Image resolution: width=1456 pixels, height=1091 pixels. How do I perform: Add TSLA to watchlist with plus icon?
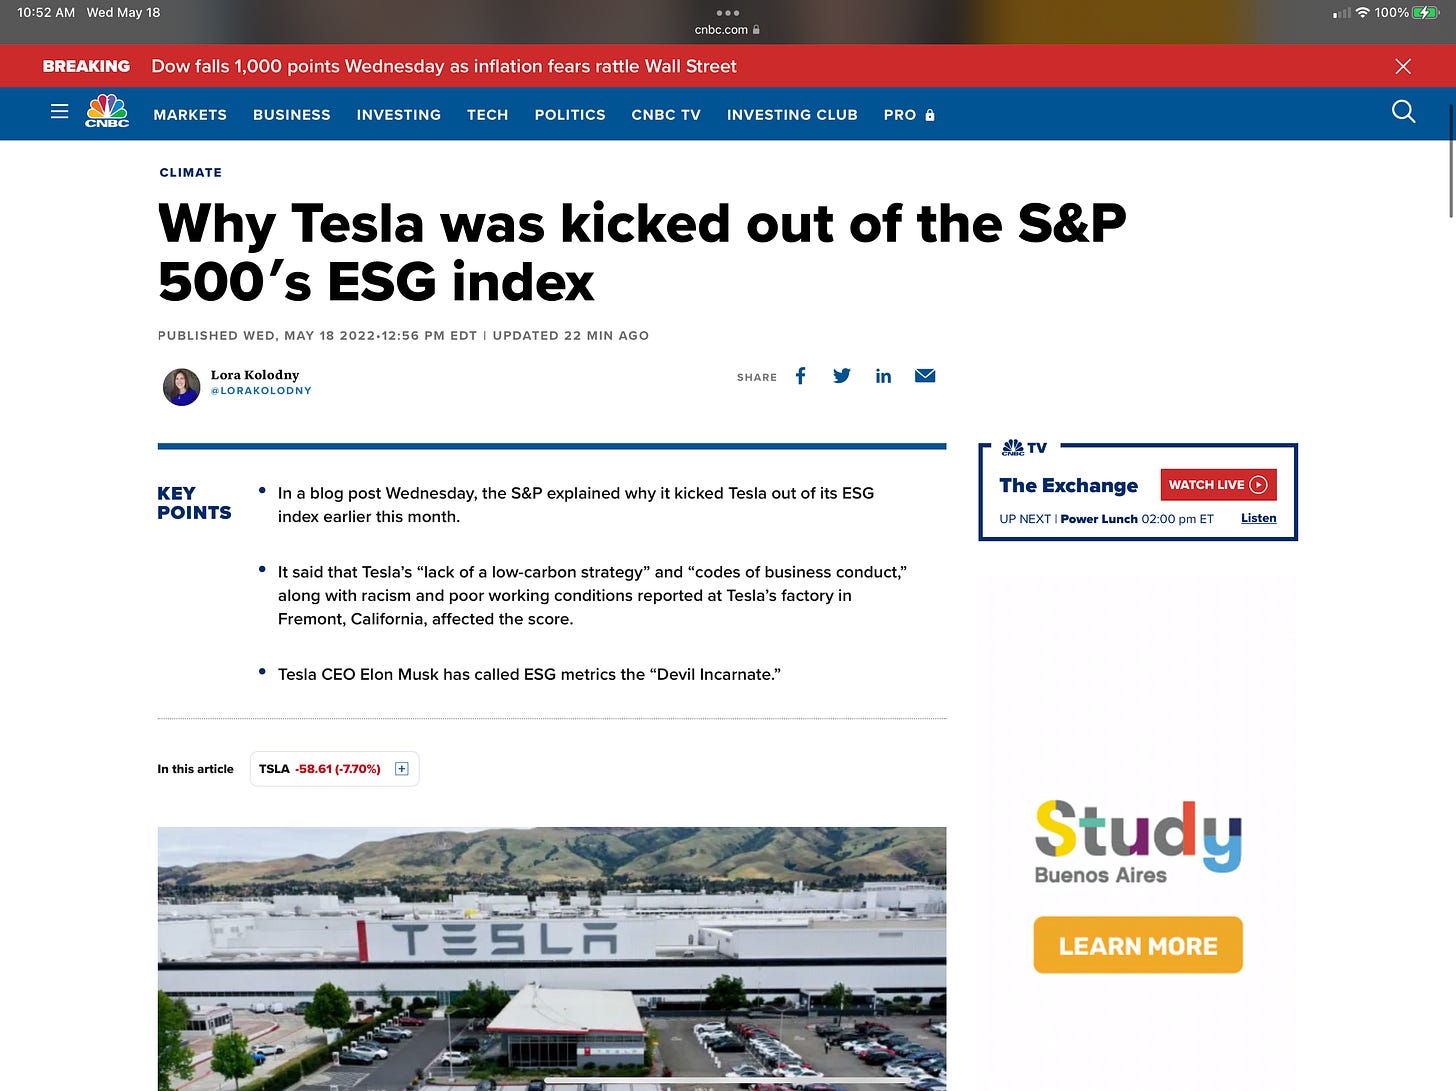coord(402,769)
